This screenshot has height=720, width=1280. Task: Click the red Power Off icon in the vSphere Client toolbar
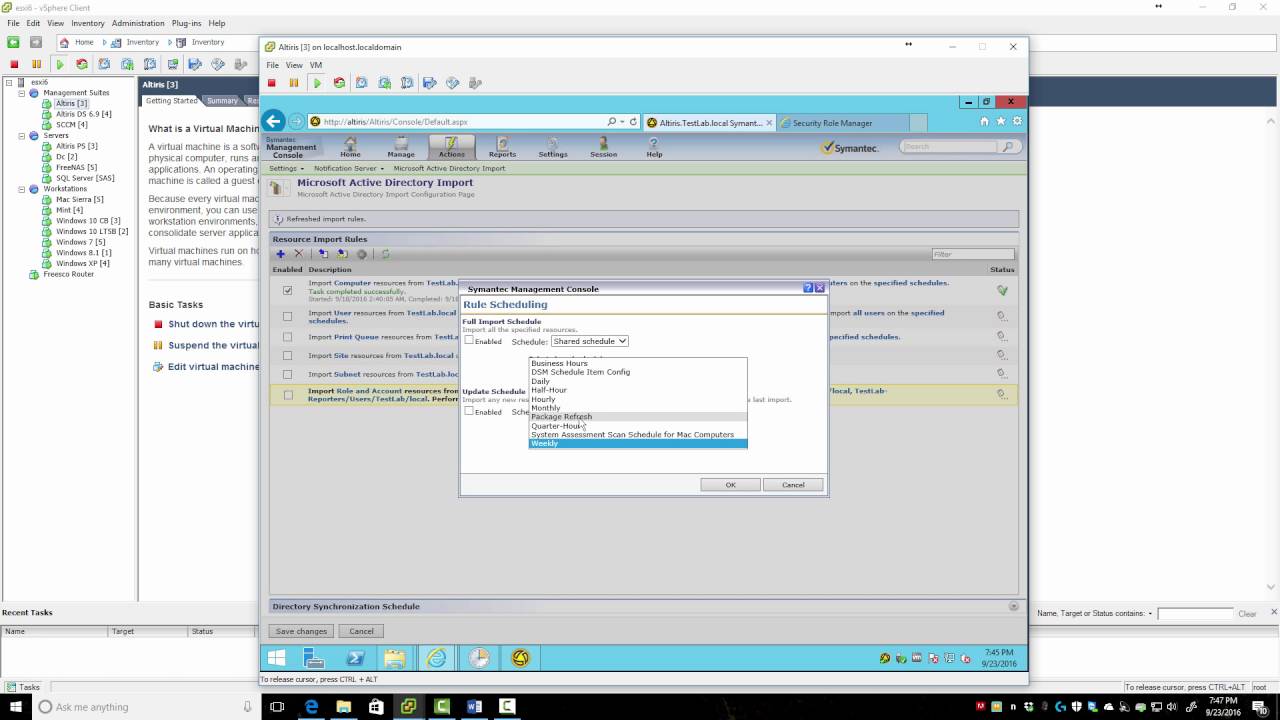[x=14, y=64]
